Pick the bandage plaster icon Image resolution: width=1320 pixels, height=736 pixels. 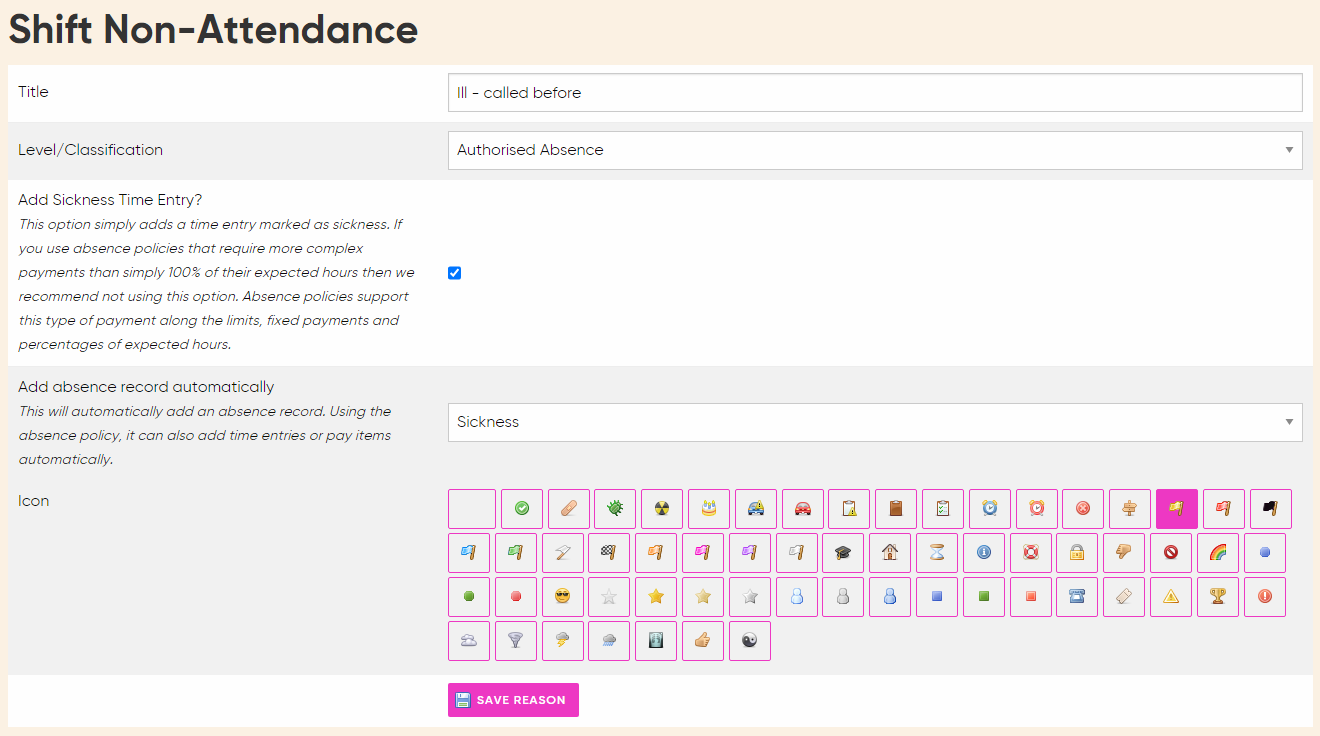point(569,509)
